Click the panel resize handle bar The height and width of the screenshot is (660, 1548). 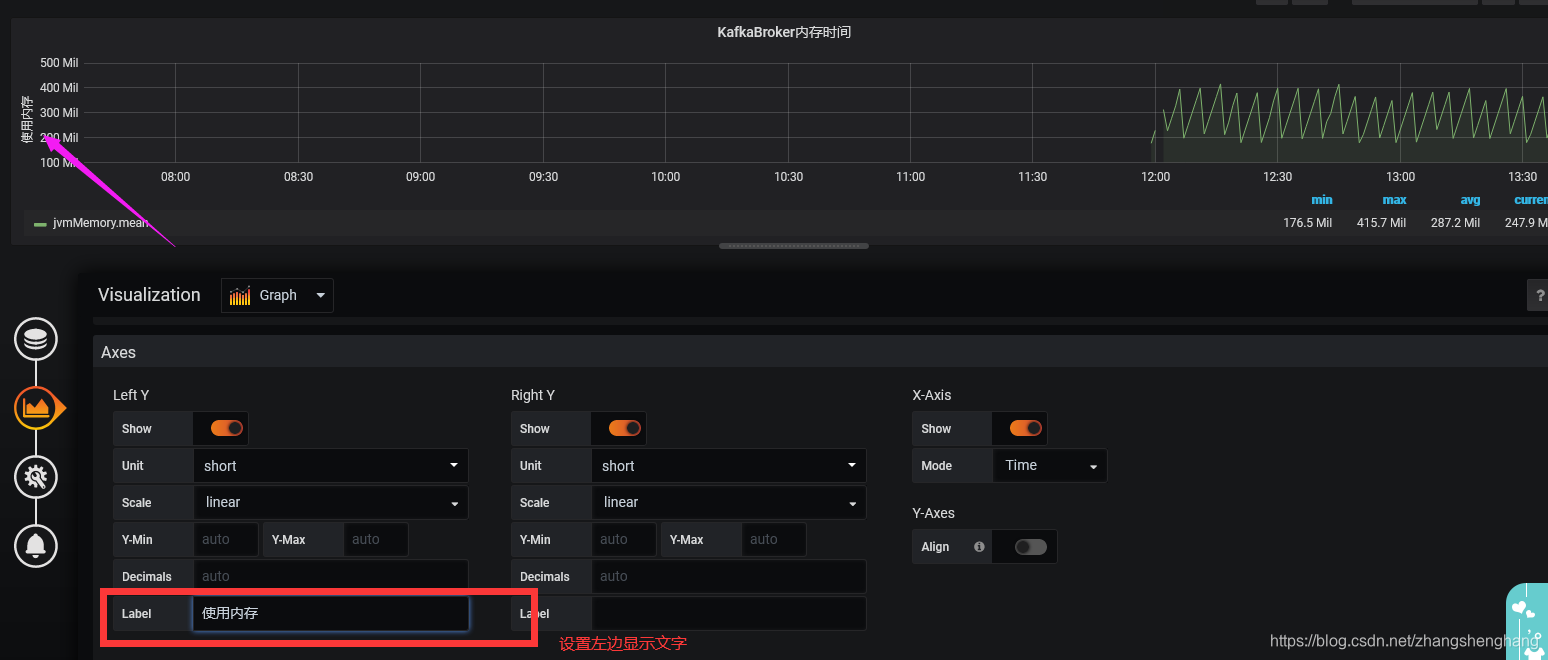coord(794,246)
